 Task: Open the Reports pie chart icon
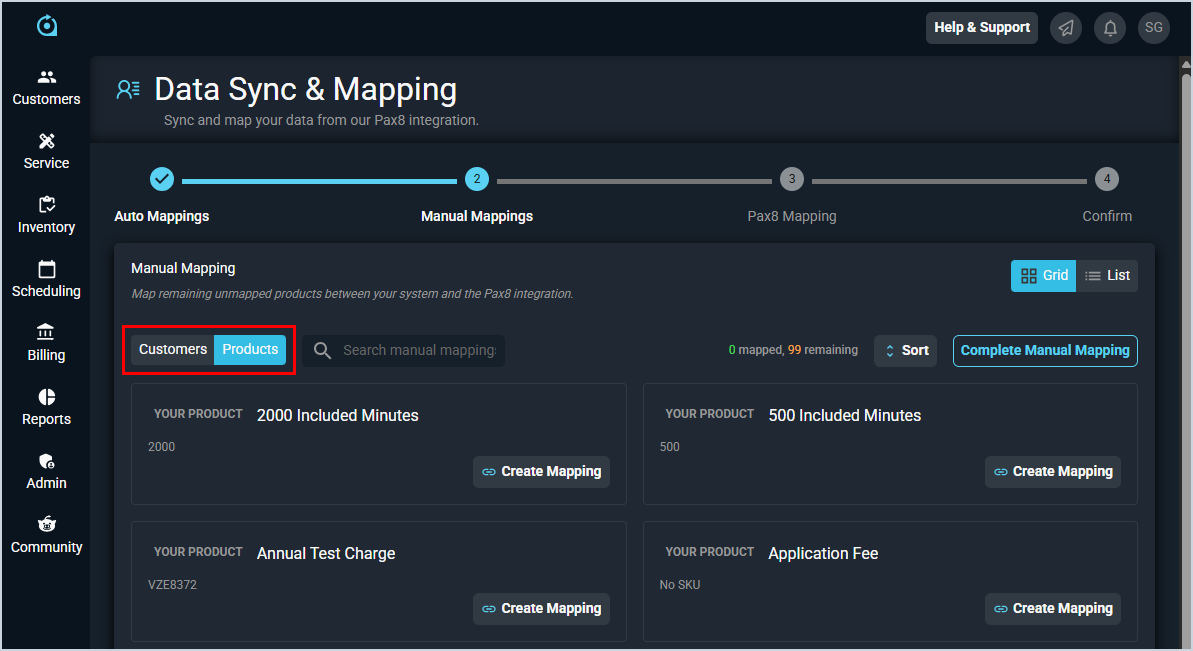pyautogui.click(x=47, y=397)
